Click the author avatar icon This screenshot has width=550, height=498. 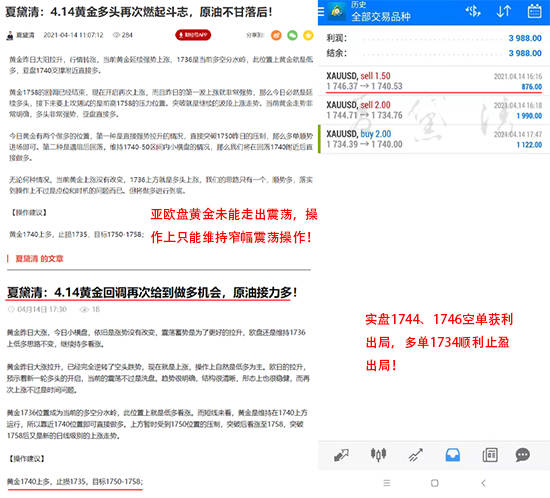pyautogui.click(x=10, y=35)
